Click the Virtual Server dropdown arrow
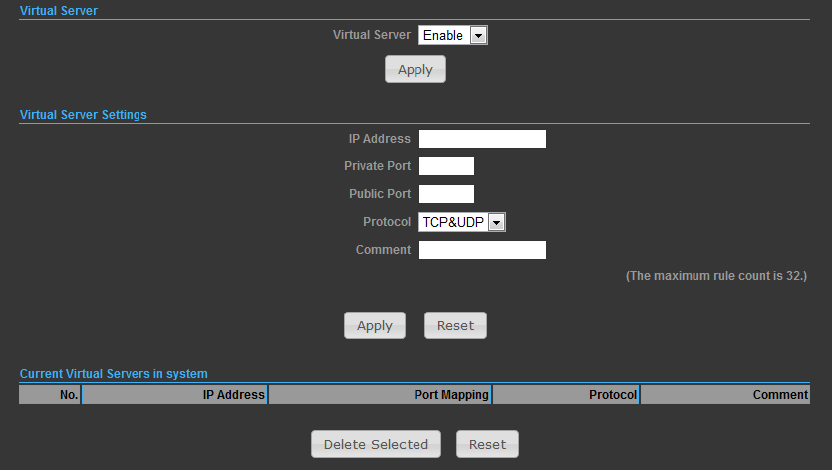 click(479, 36)
